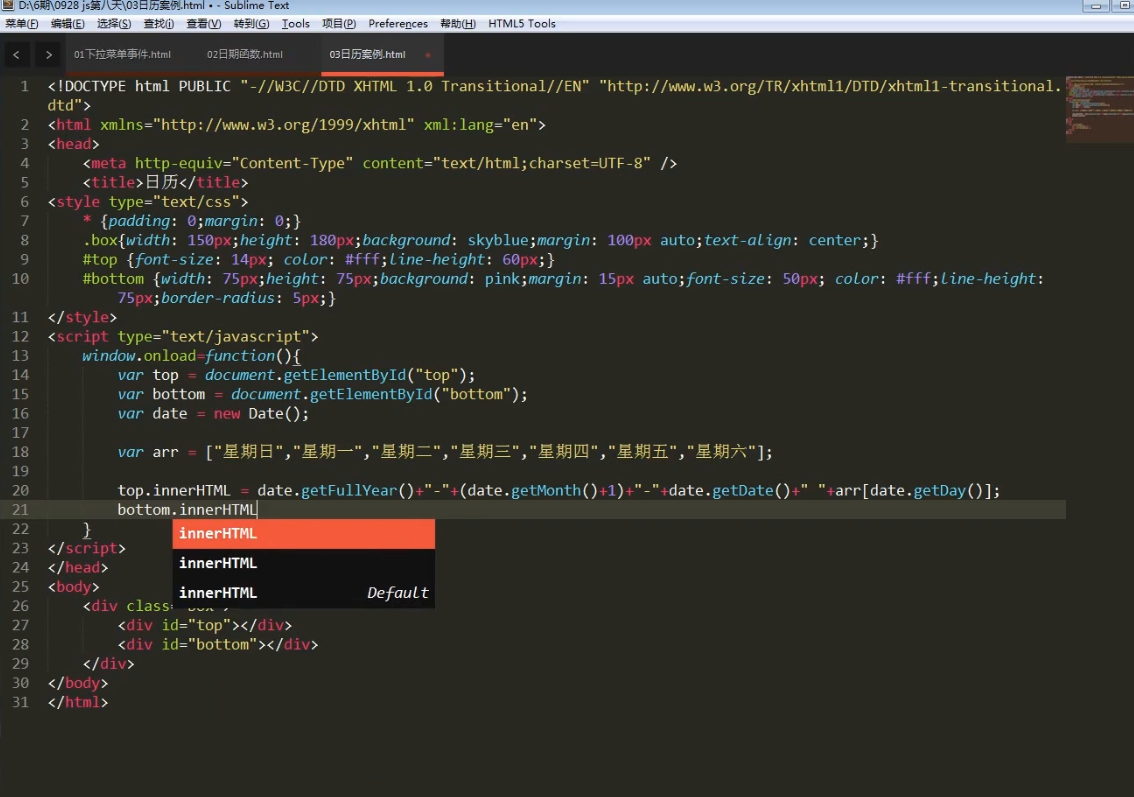
Task: Switch to 02日期函数.html tab
Action: [x=245, y=54]
